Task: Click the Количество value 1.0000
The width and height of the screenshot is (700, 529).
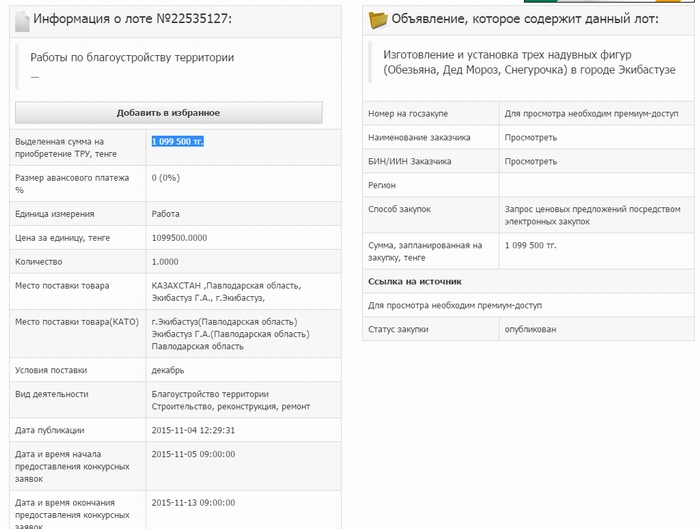Action: tap(165, 262)
